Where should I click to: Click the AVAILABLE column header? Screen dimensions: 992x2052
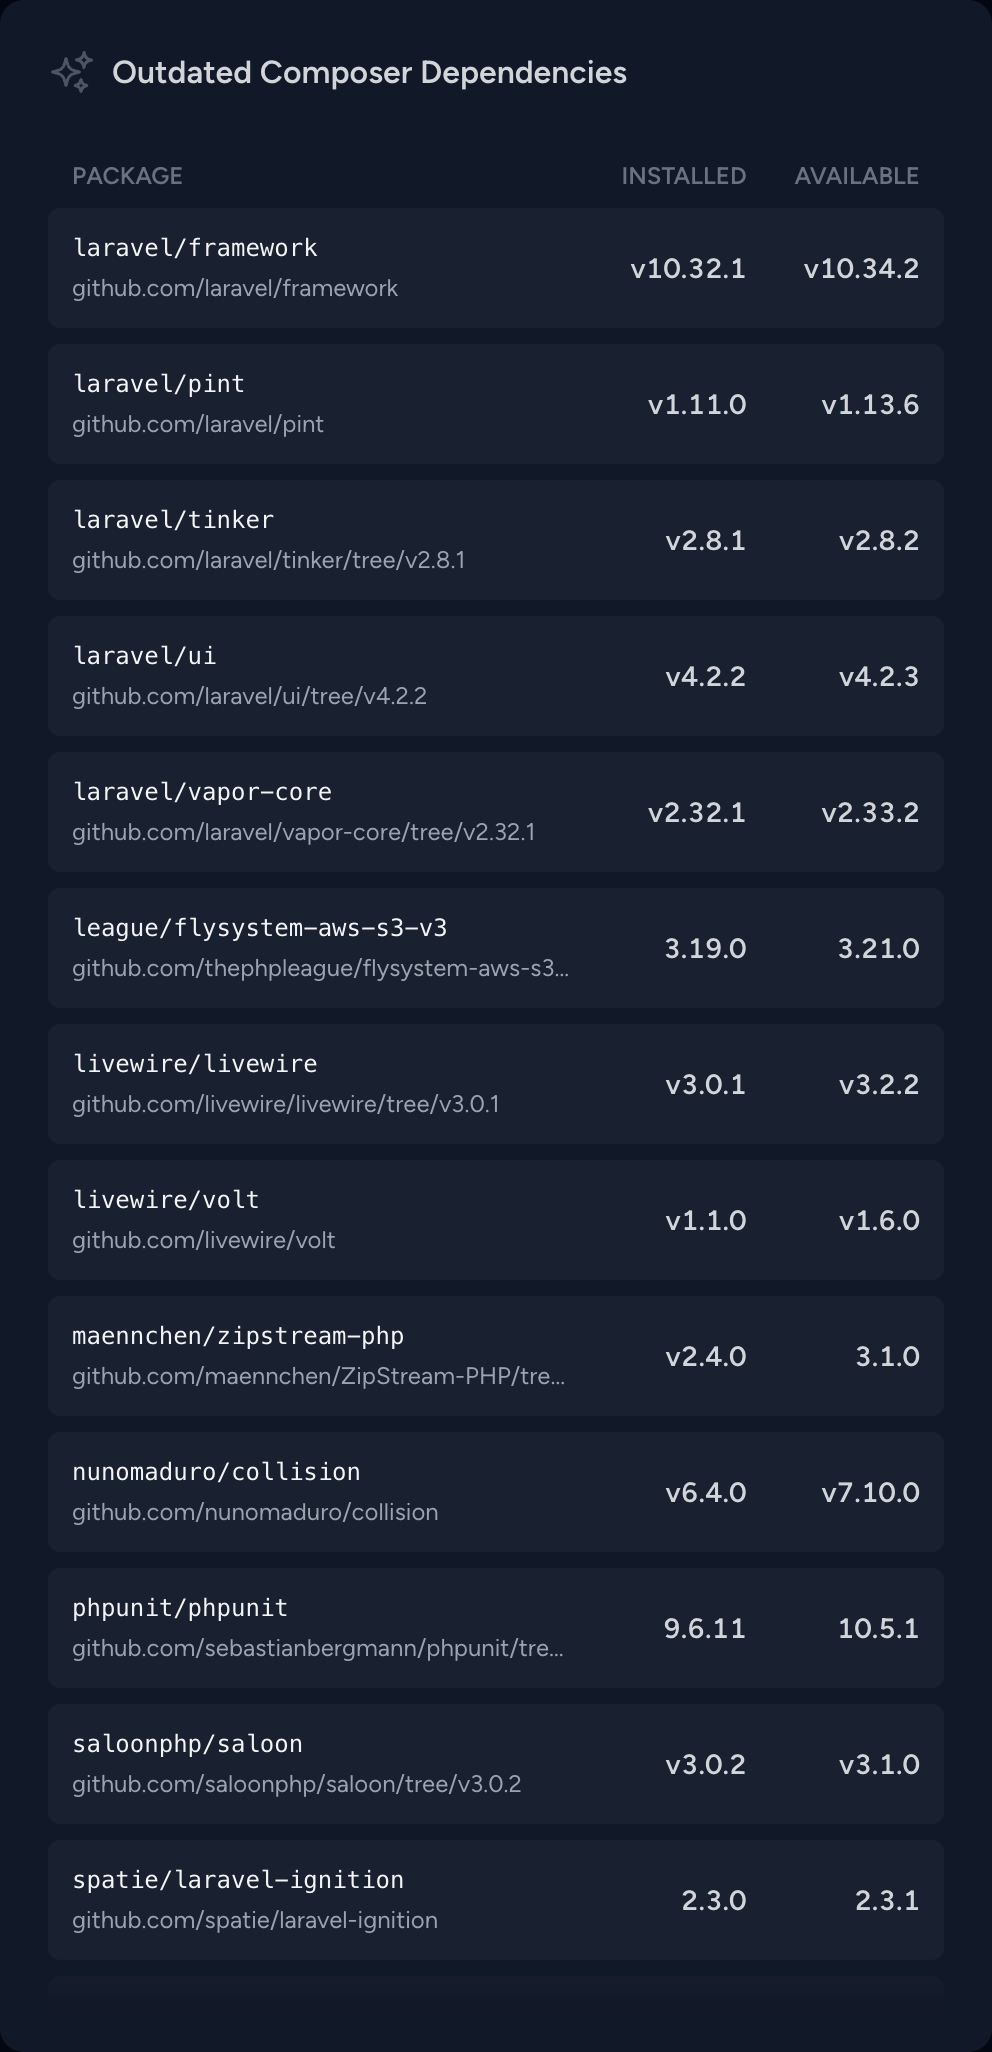[x=856, y=176]
